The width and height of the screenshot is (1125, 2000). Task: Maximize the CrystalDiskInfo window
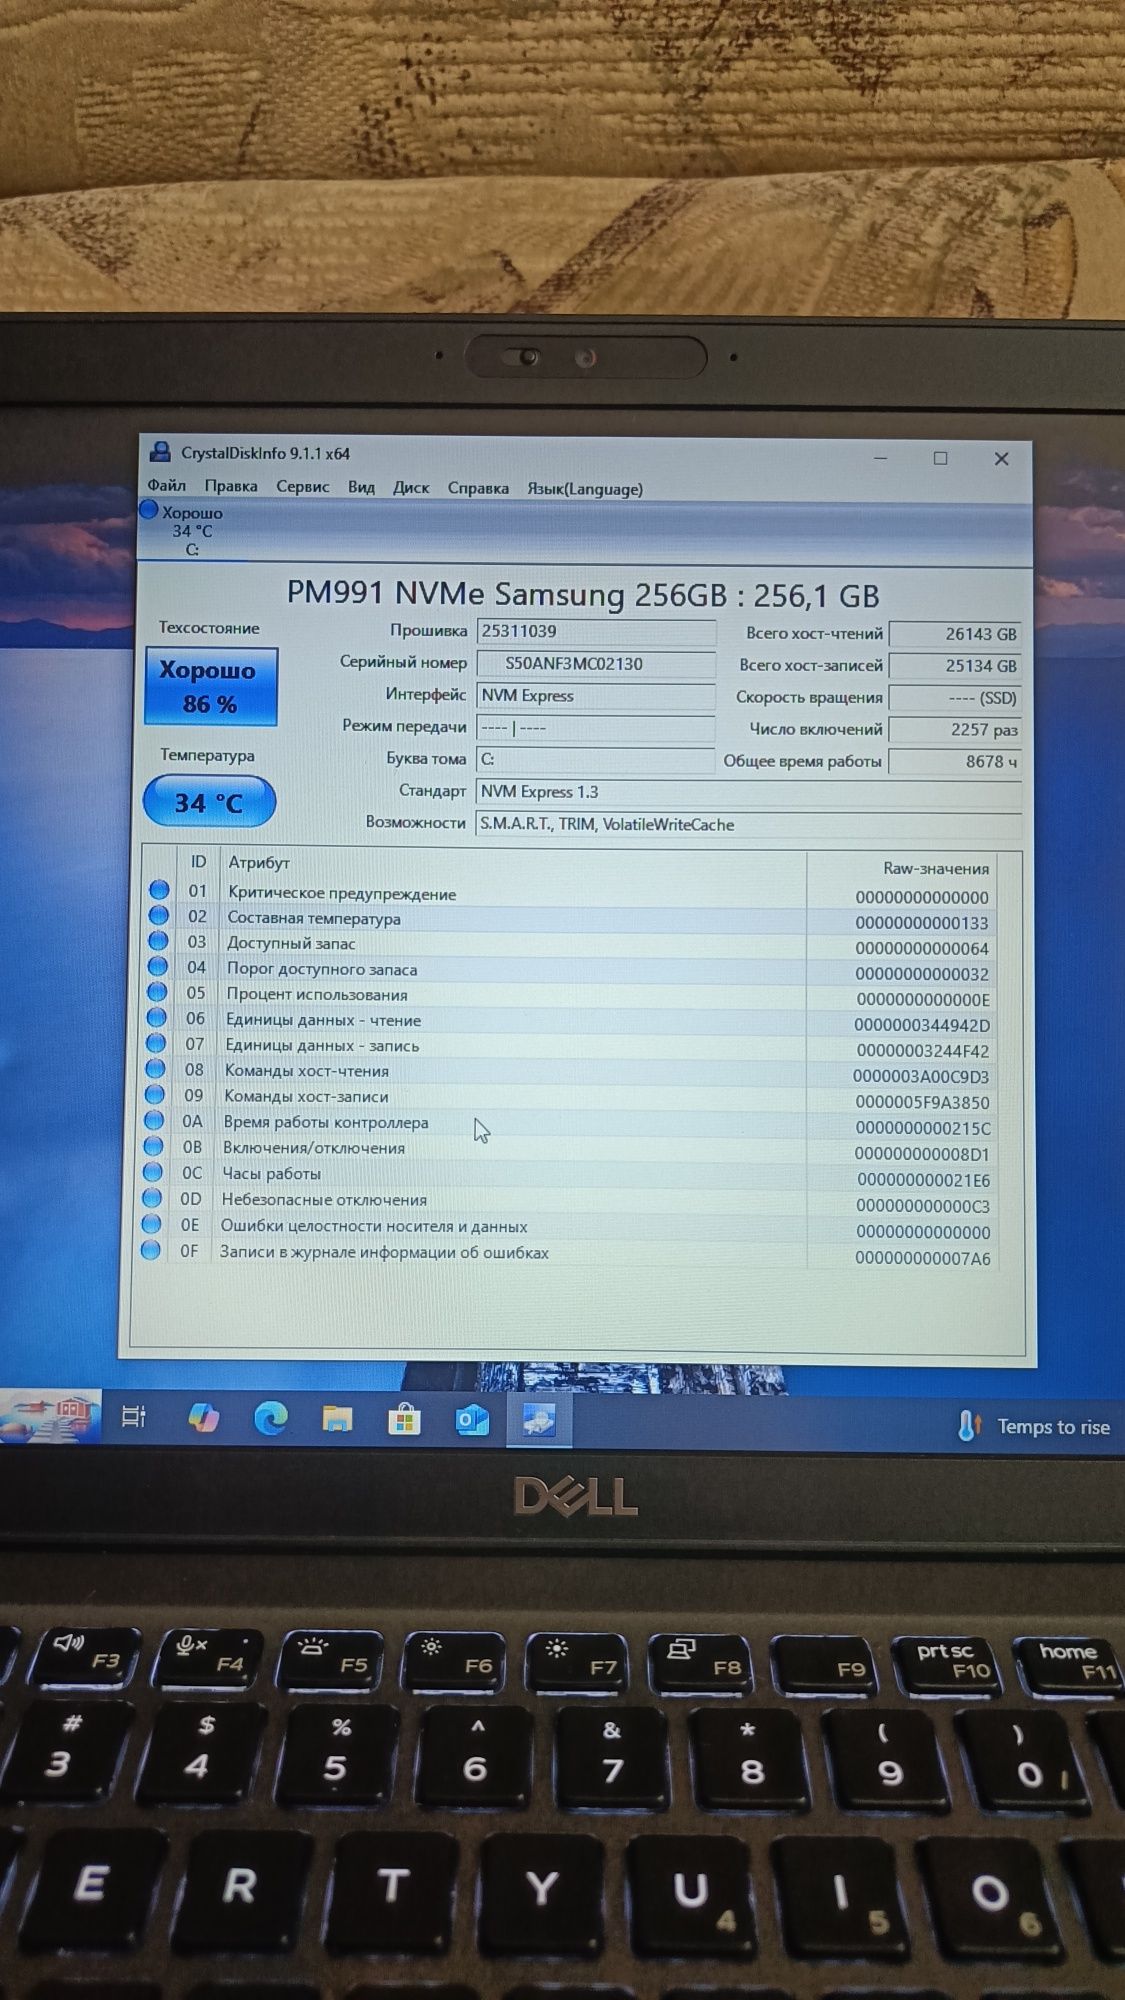point(940,458)
